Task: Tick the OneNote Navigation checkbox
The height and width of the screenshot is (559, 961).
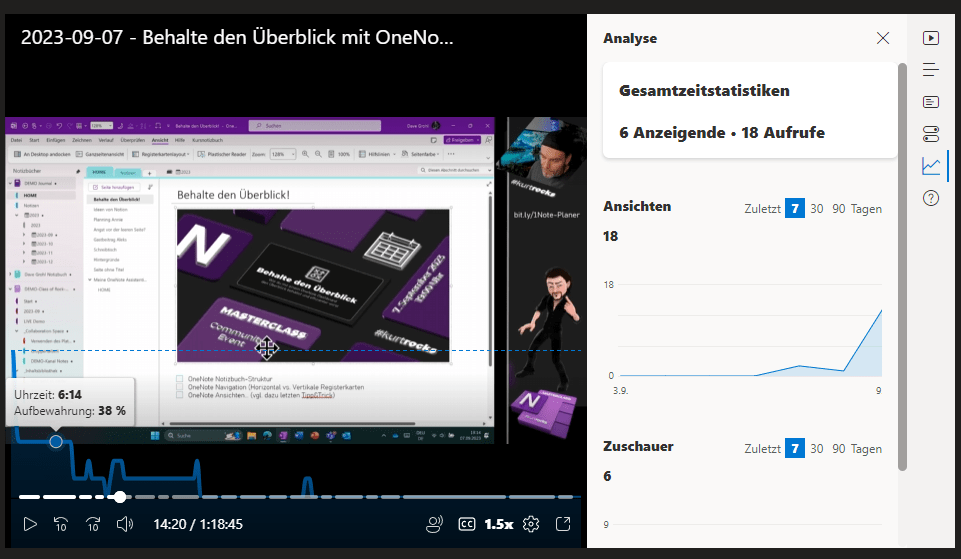Action: [x=180, y=387]
